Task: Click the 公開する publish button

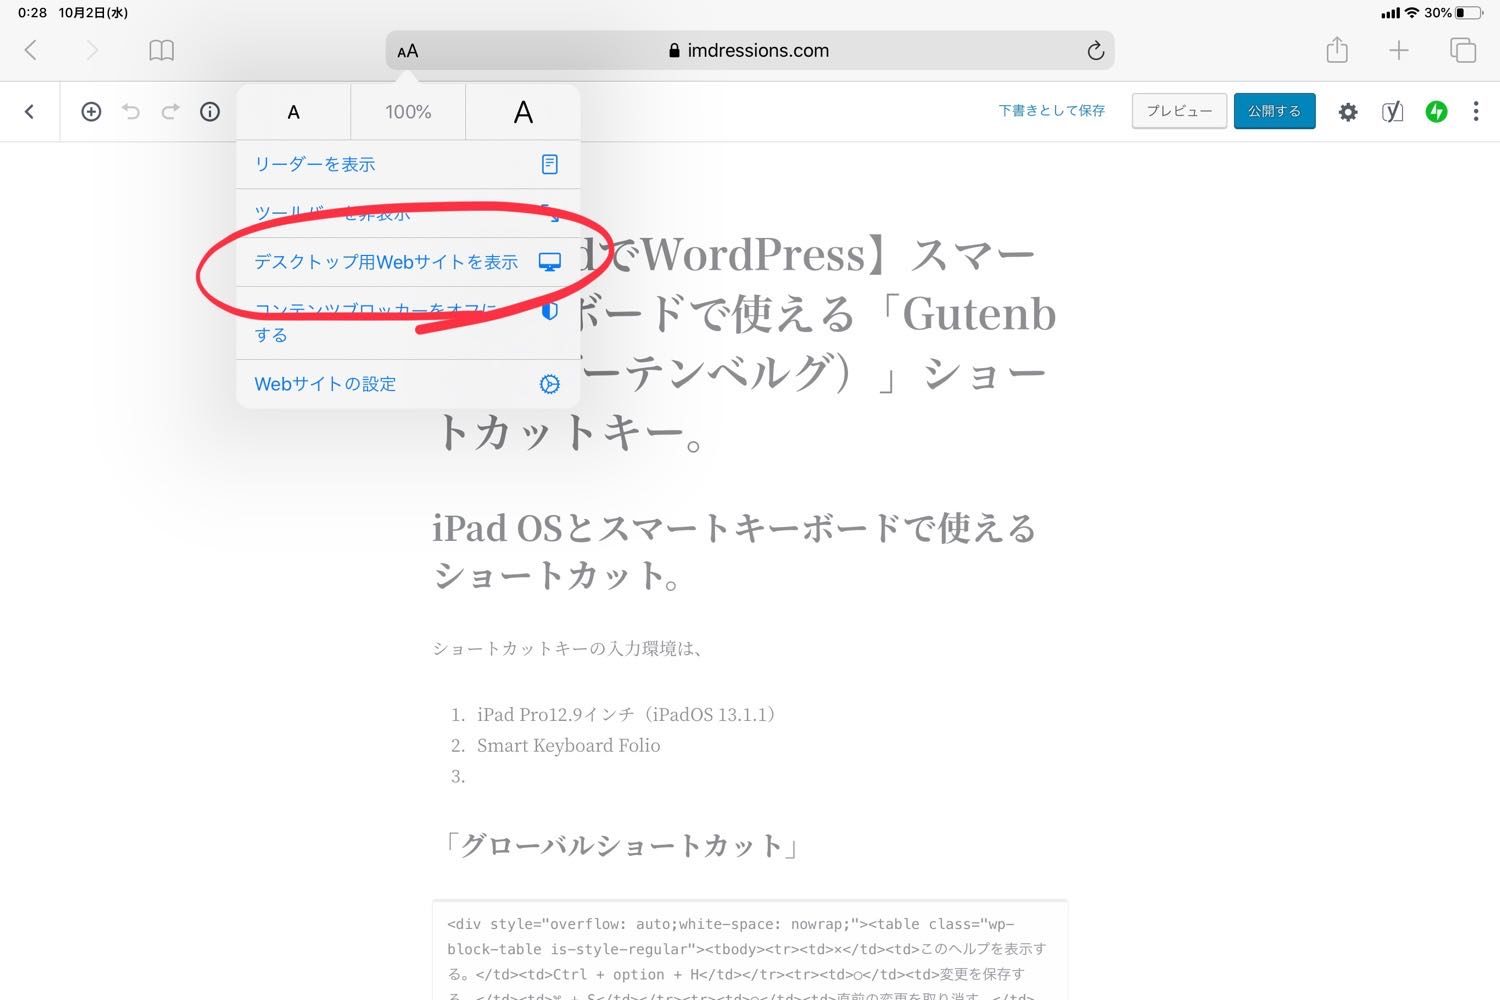Action: point(1274,111)
